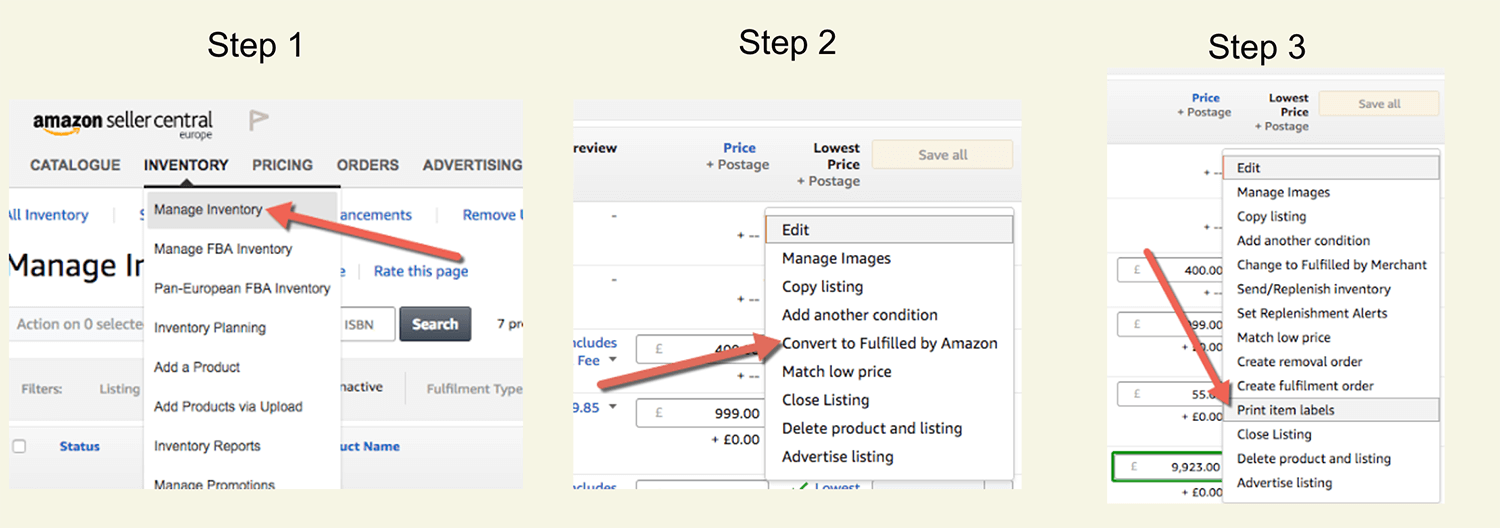The height and width of the screenshot is (528, 1500).
Task: Click the Fulfilment Type filter label
Action: pyautogui.click(x=474, y=389)
